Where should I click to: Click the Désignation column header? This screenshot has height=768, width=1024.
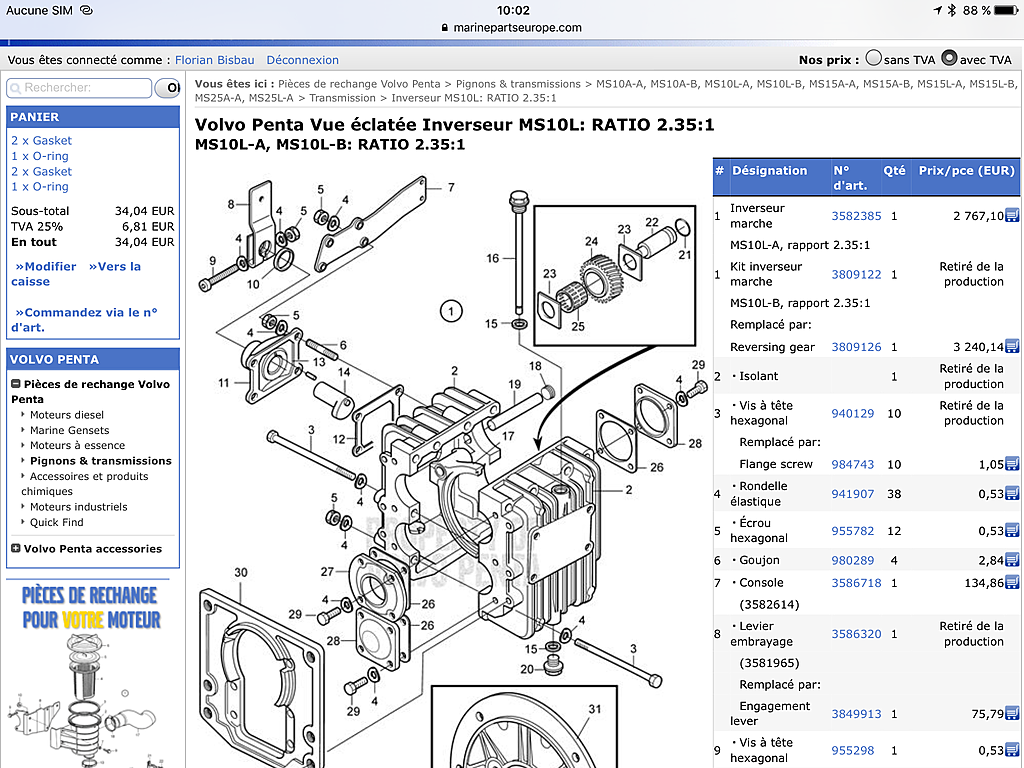[769, 170]
